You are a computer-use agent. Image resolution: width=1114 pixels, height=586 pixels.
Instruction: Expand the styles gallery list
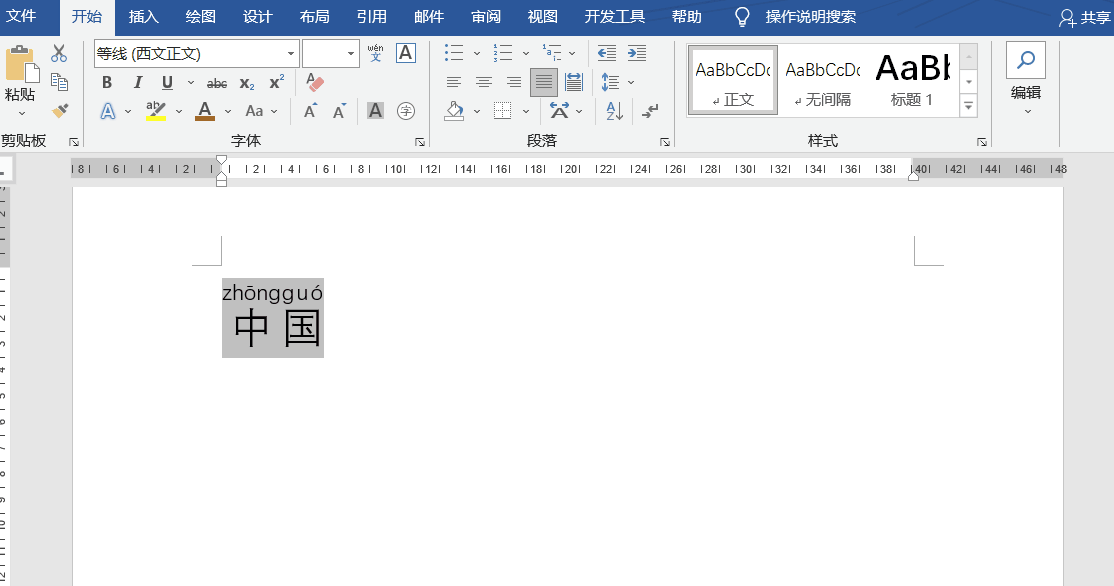968,107
